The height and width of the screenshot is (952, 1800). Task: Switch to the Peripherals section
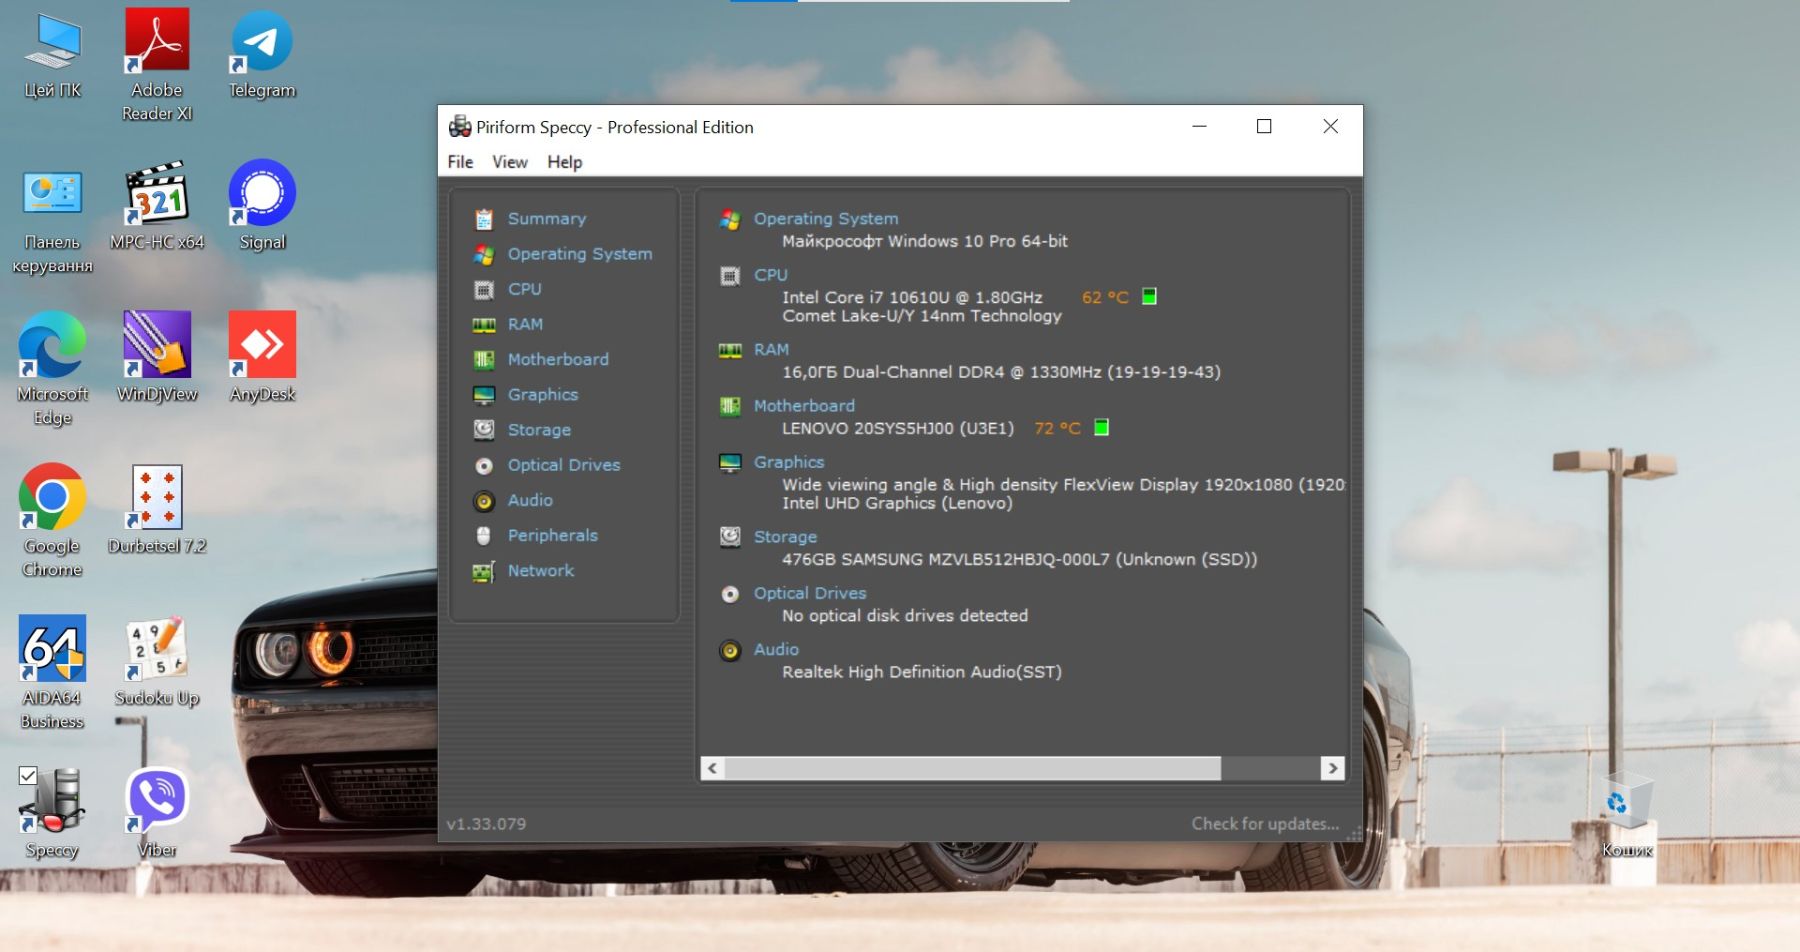[553, 536]
